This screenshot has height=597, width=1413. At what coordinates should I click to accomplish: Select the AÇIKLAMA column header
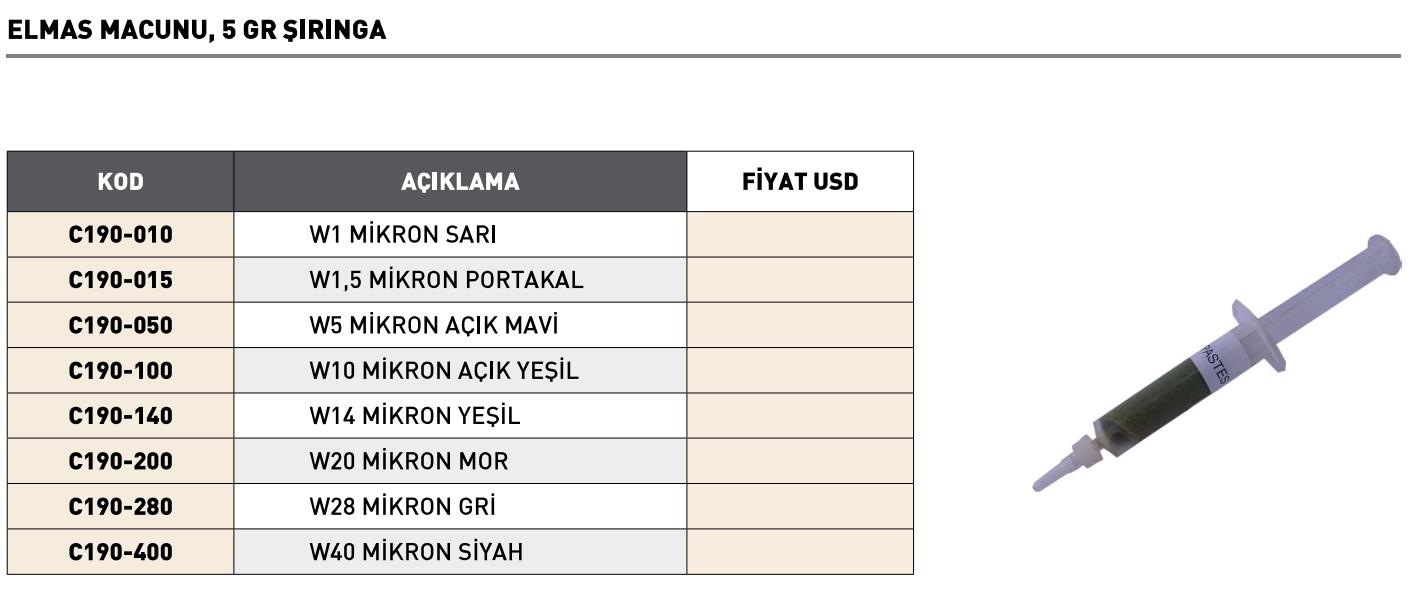click(x=460, y=182)
